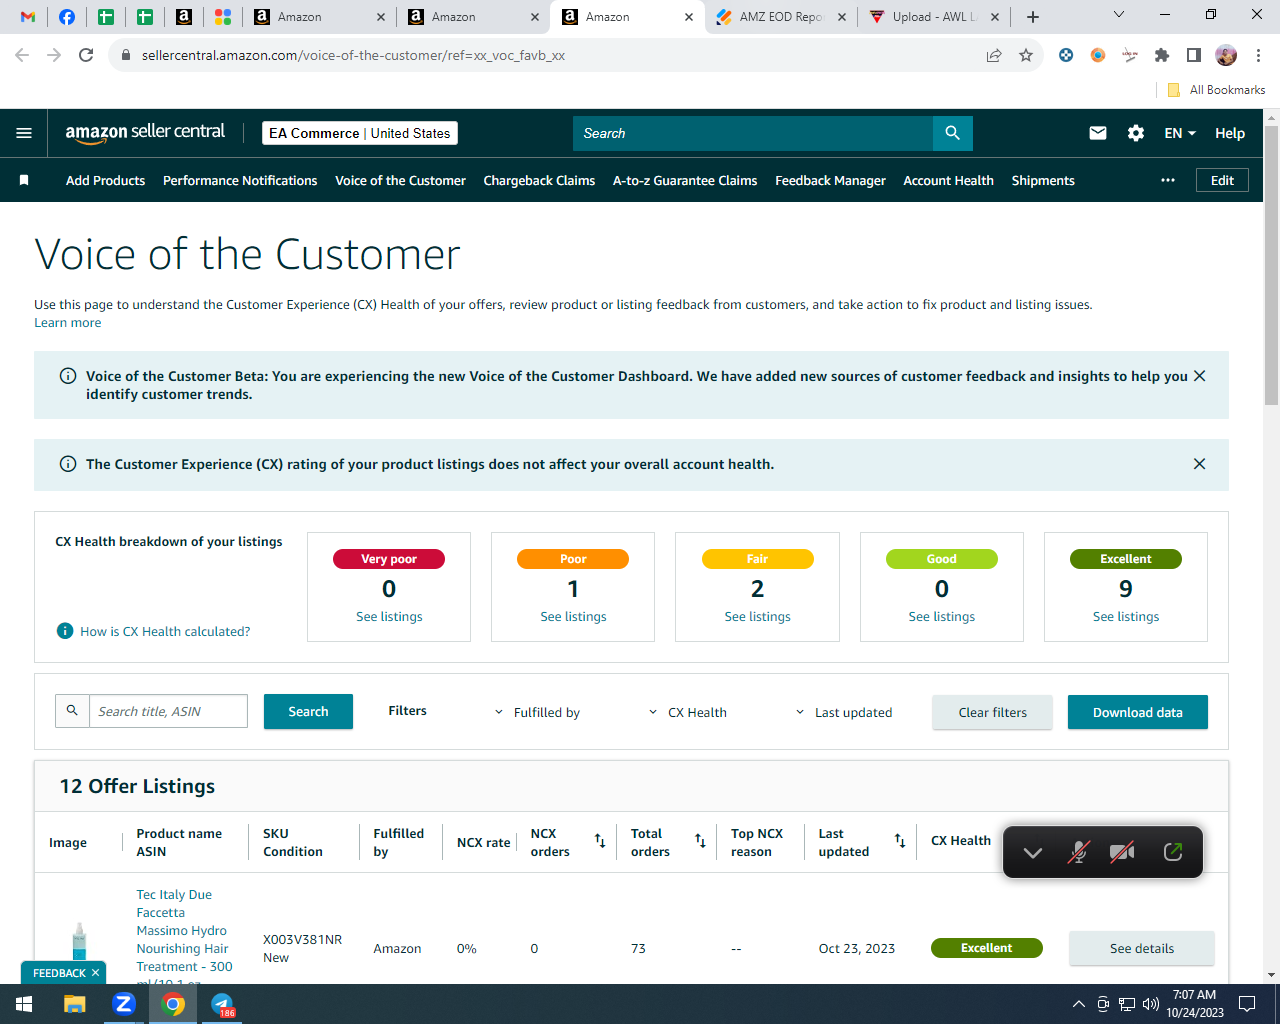Click the bookmark icon left of Add Products
This screenshot has width=1280, height=1024.
tap(24, 180)
